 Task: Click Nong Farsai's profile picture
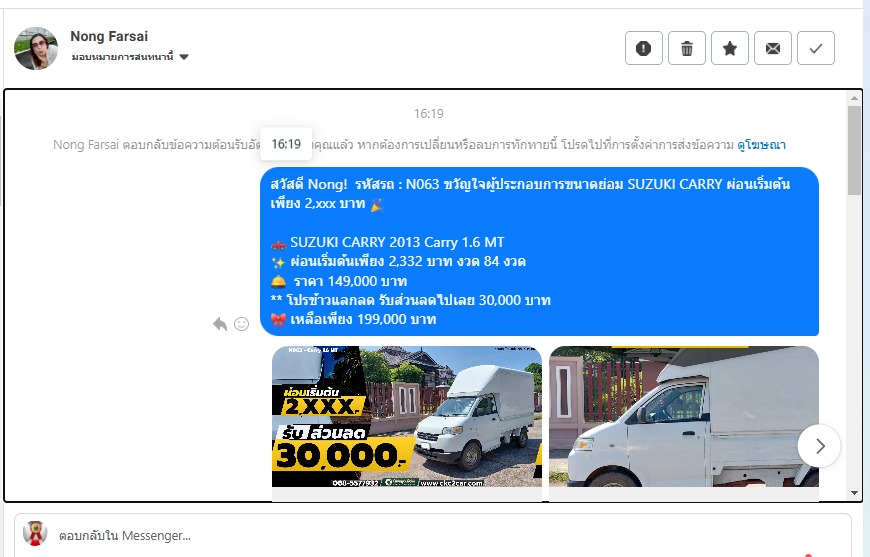tap(36, 48)
